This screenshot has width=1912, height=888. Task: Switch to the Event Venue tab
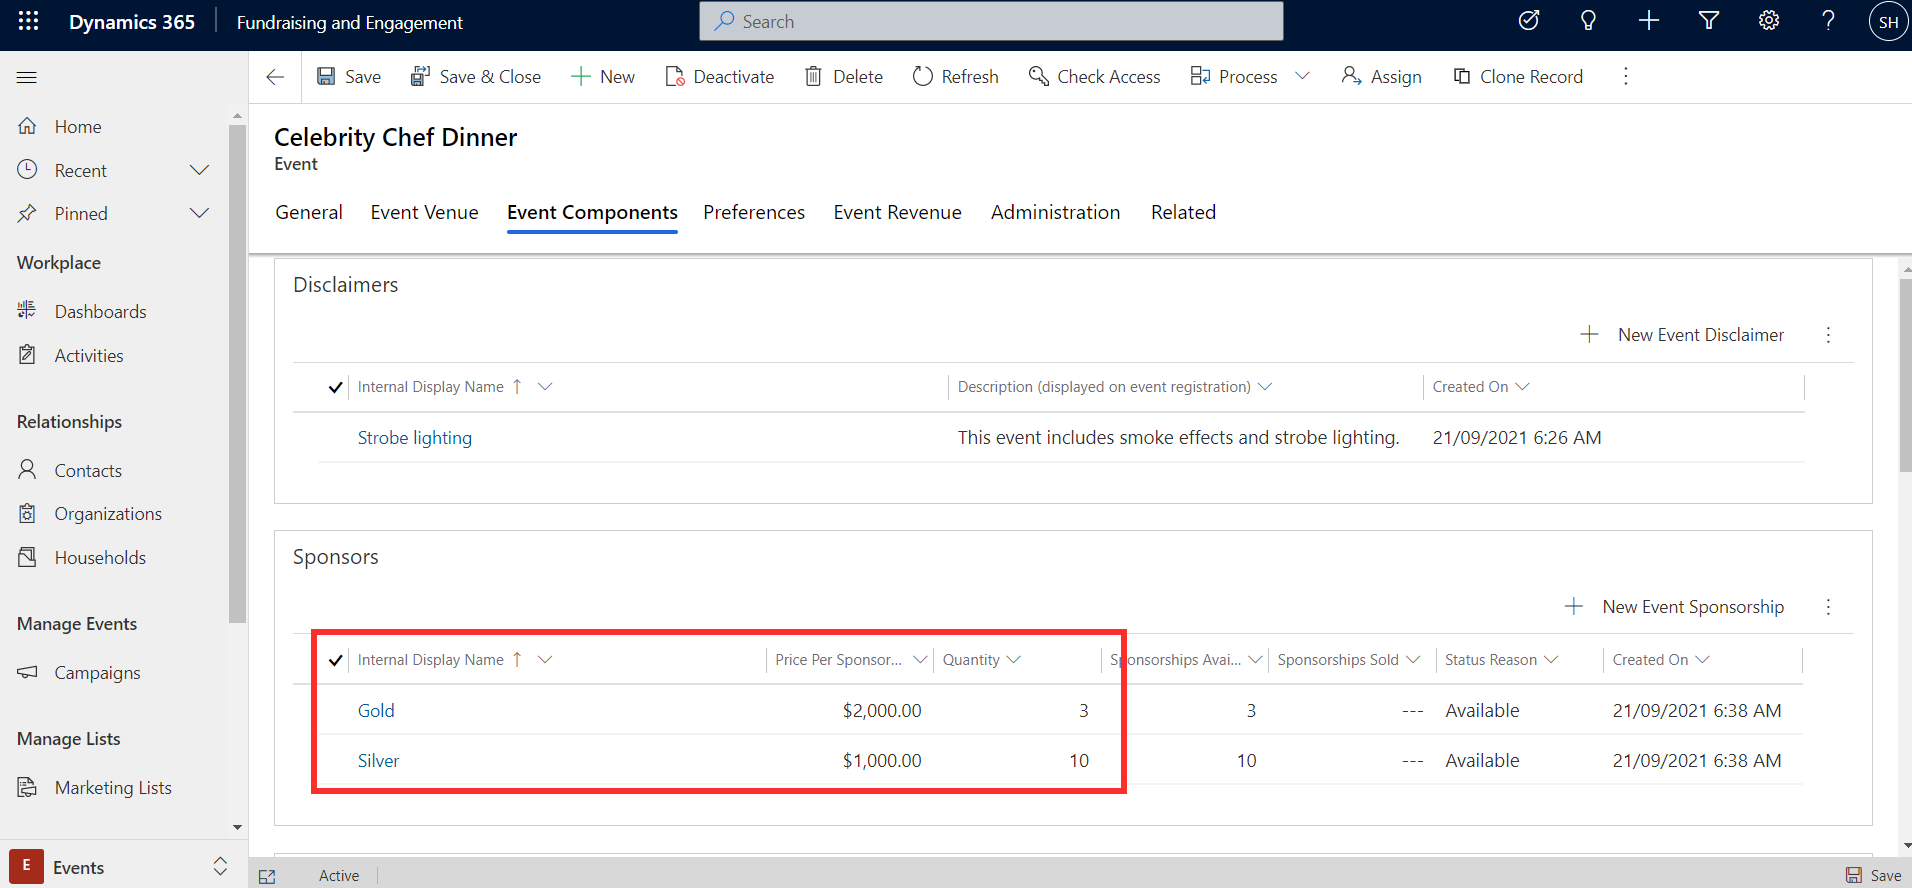pyautogui.click(x=424, y=213)
